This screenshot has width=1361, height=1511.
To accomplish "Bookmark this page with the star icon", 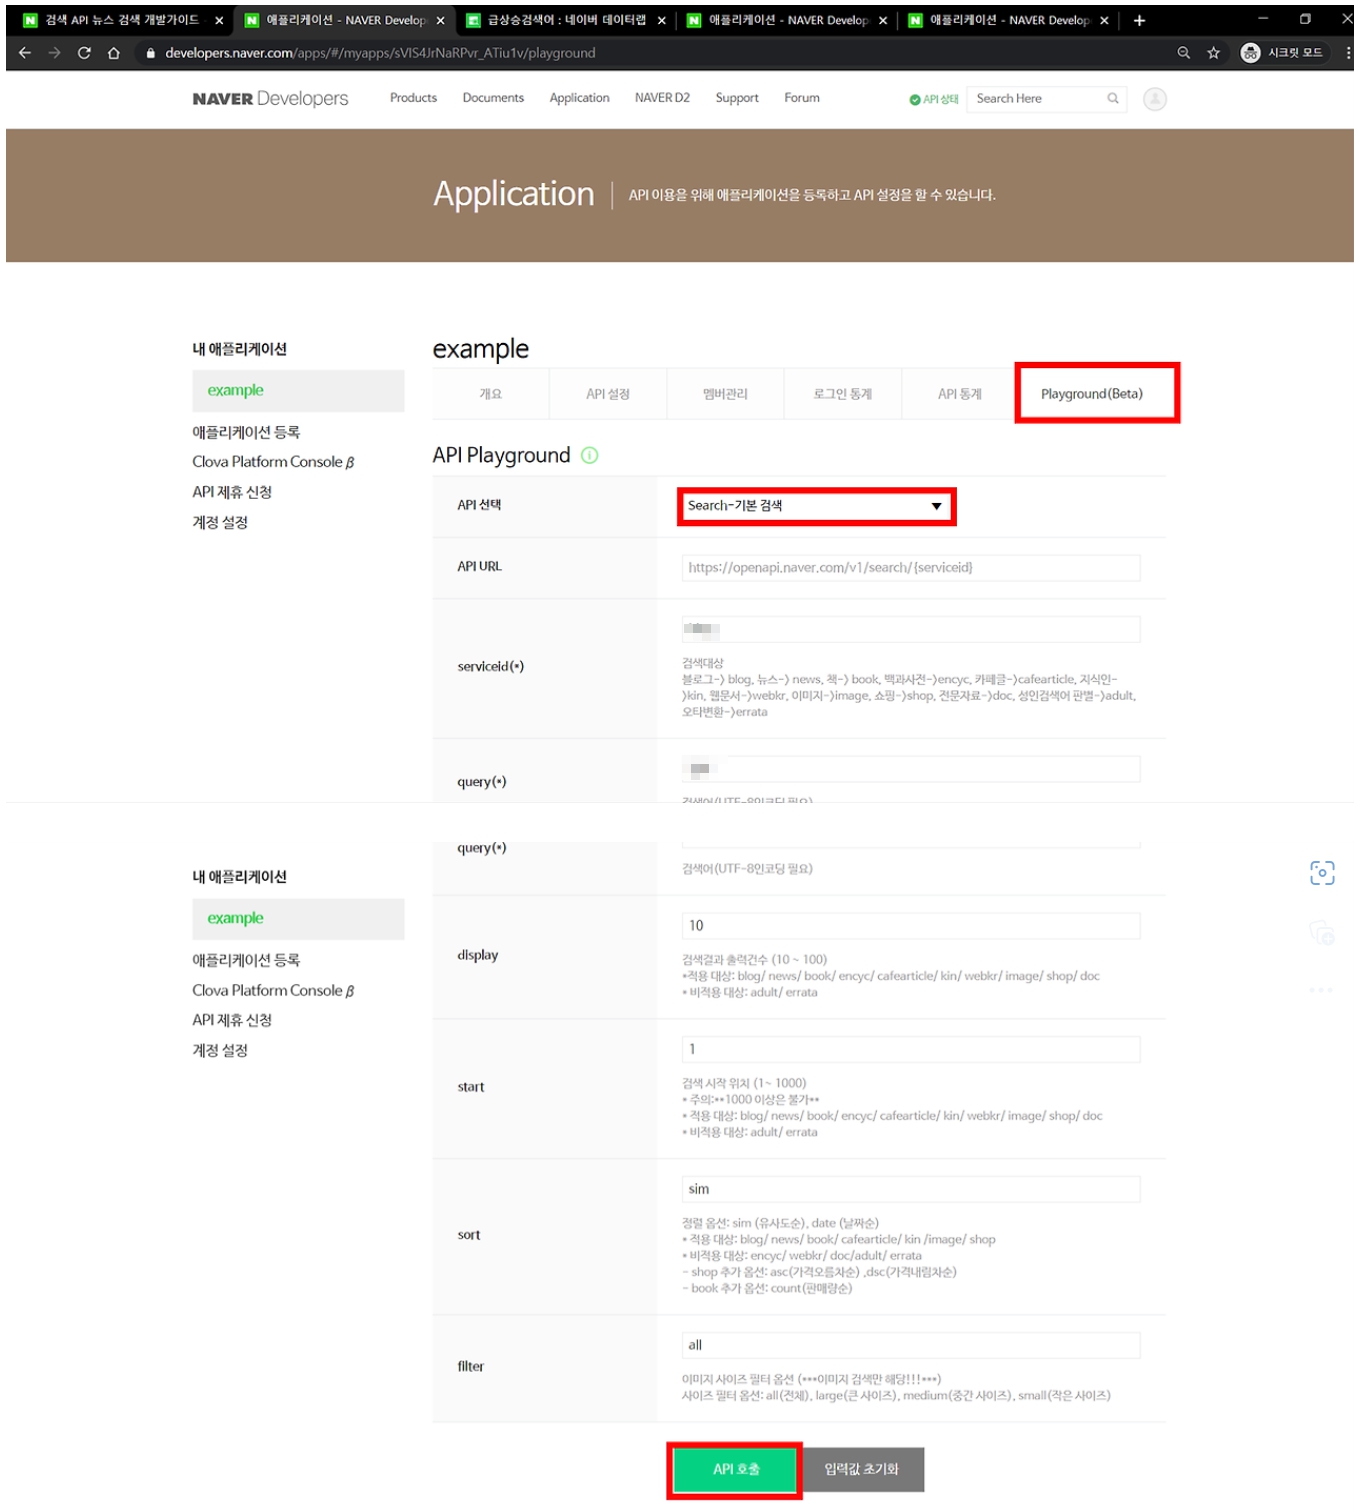I will tap(1214, 53).
